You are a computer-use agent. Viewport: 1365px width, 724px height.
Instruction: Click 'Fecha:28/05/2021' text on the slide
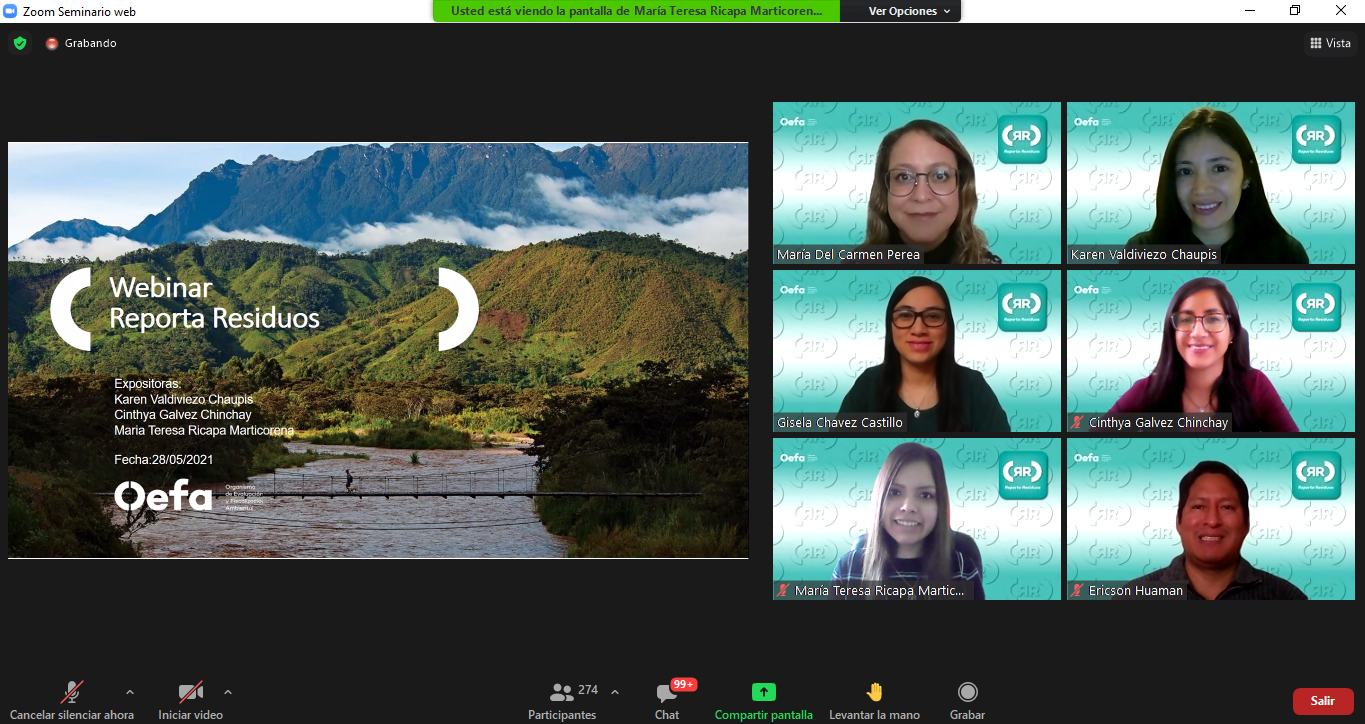tap(164, 460)
